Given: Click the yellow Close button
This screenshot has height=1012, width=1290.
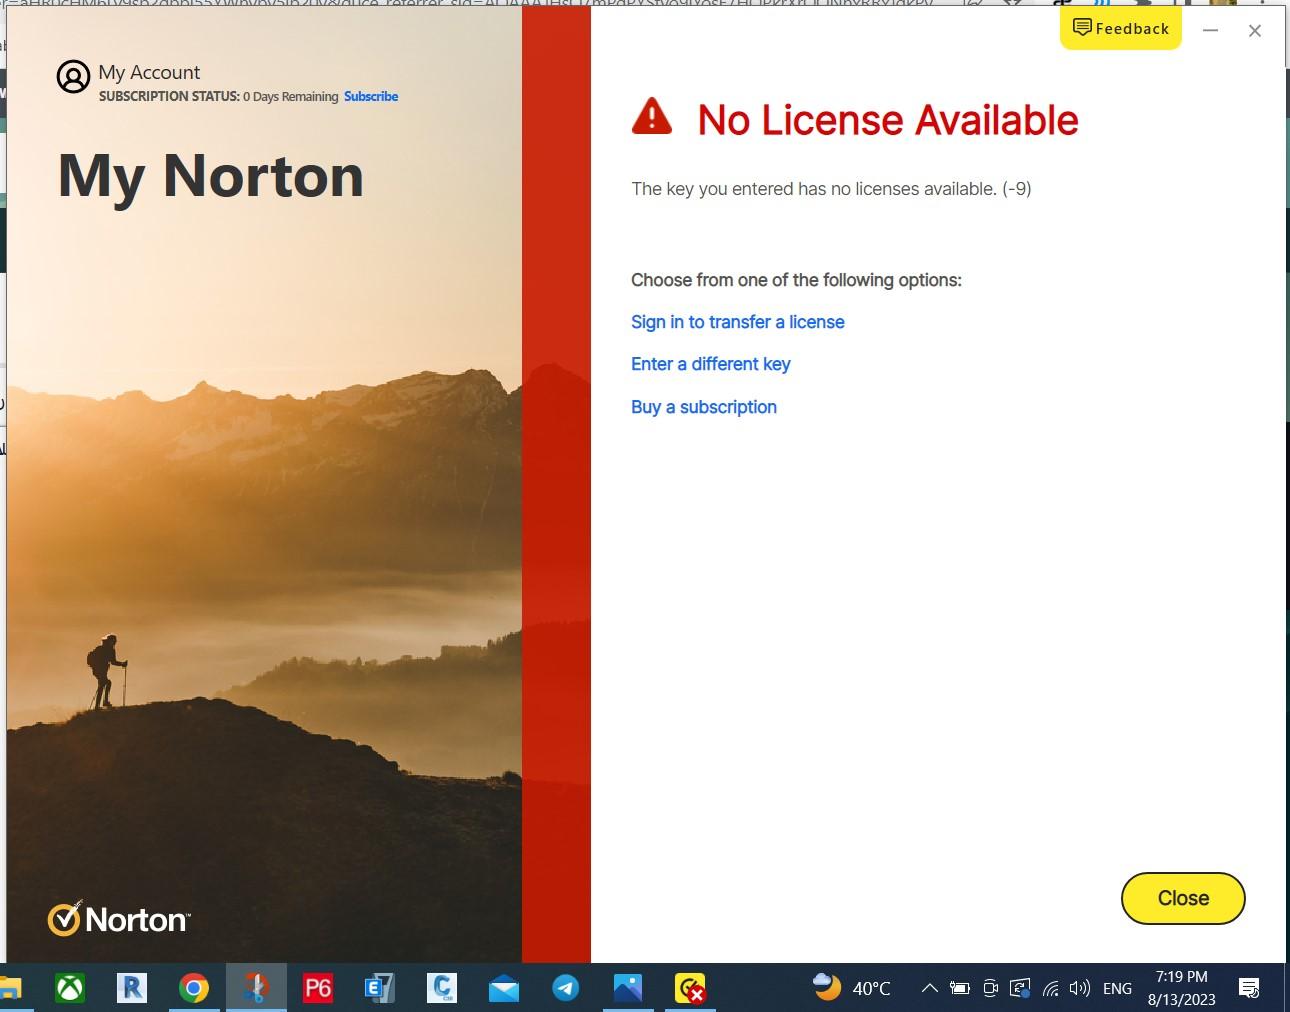Looking at the screenshot, I should point(1183,898).
